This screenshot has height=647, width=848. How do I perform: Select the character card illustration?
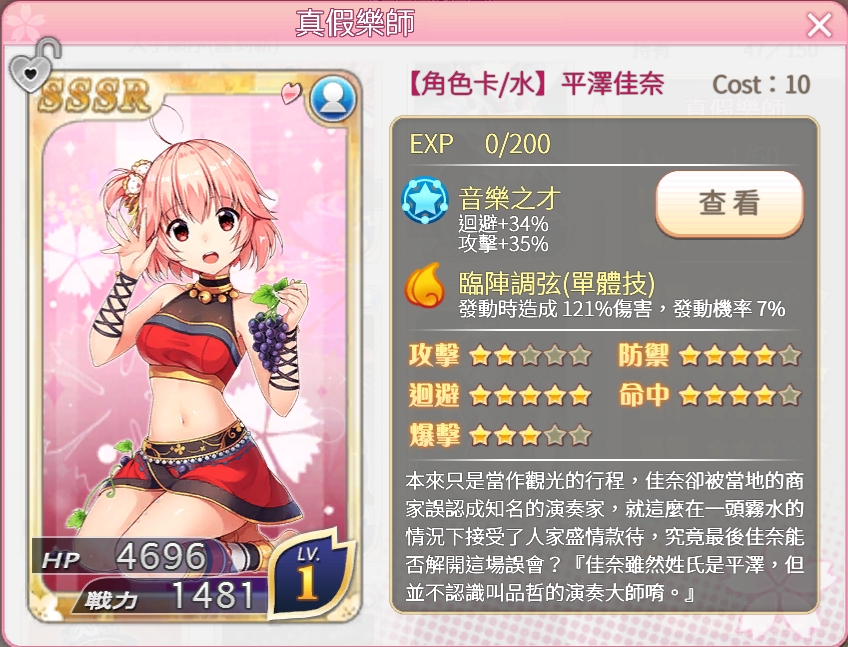tap(195, 346)
